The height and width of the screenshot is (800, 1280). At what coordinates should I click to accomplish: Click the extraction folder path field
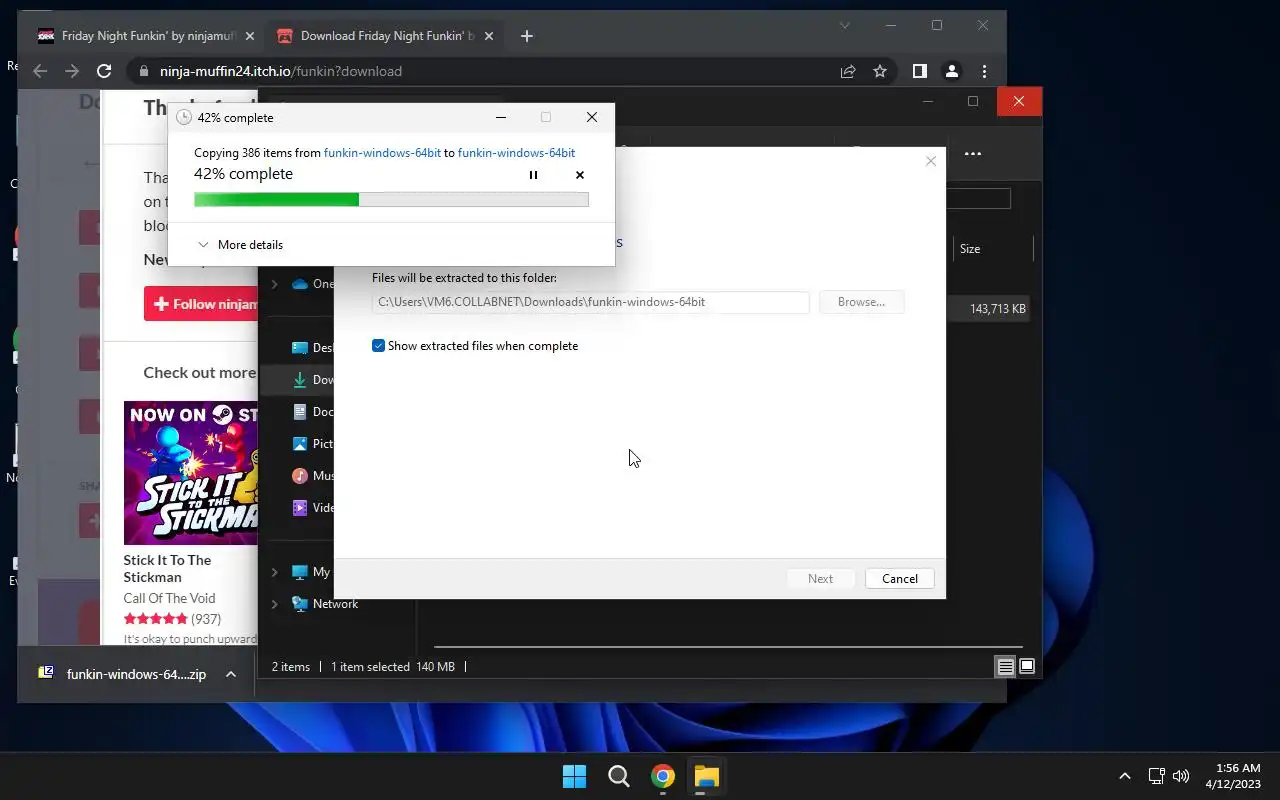click(590, 302)
